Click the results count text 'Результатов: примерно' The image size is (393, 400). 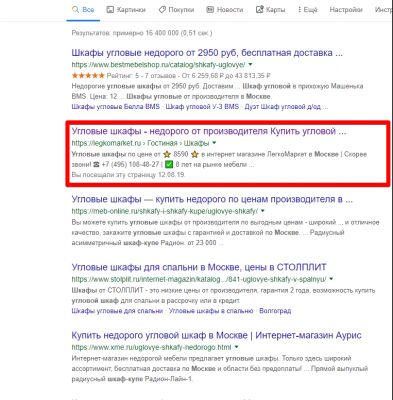[x=142, y=33]
